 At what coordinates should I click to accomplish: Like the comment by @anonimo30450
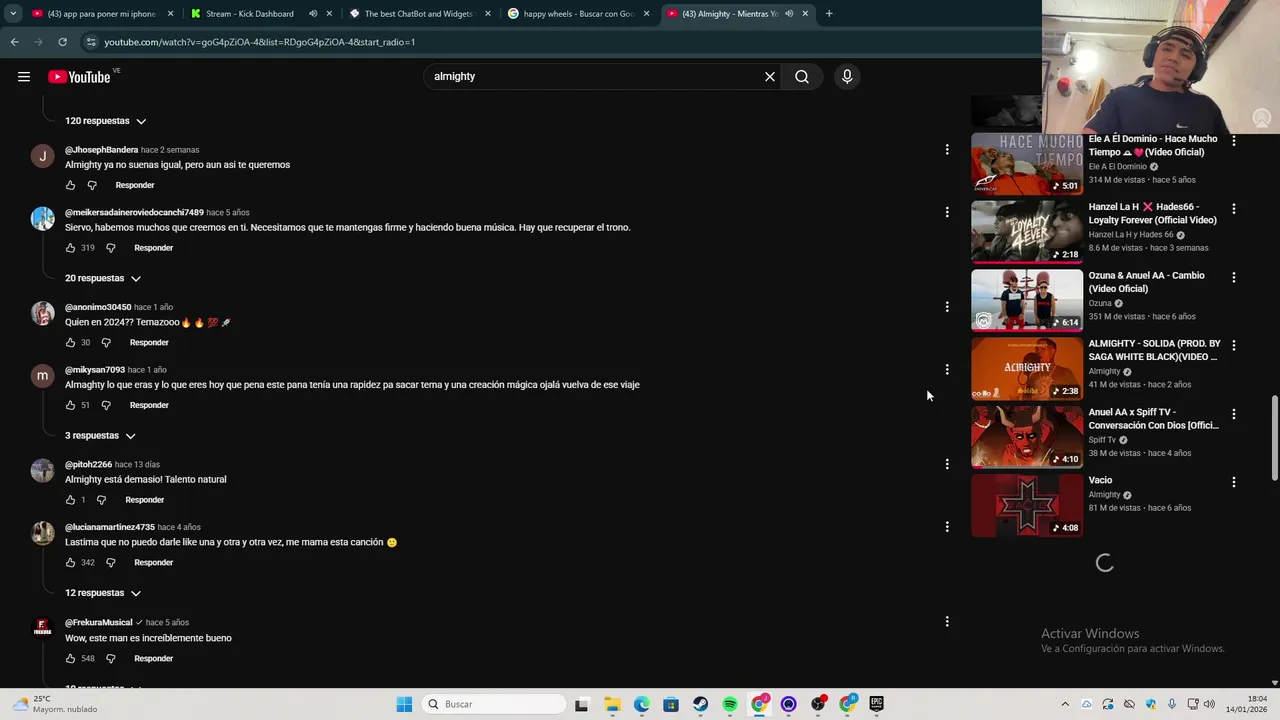(70, 343)
